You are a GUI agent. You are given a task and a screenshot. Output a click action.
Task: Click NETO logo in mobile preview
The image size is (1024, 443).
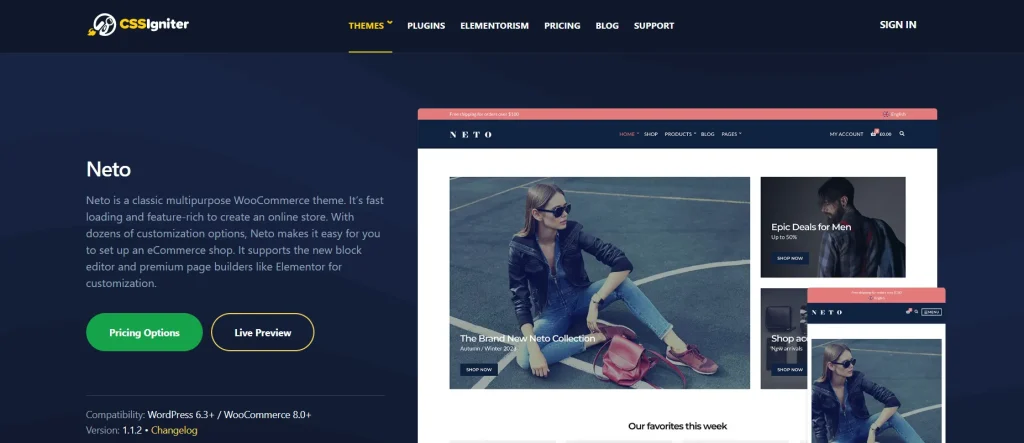[827, 312]
